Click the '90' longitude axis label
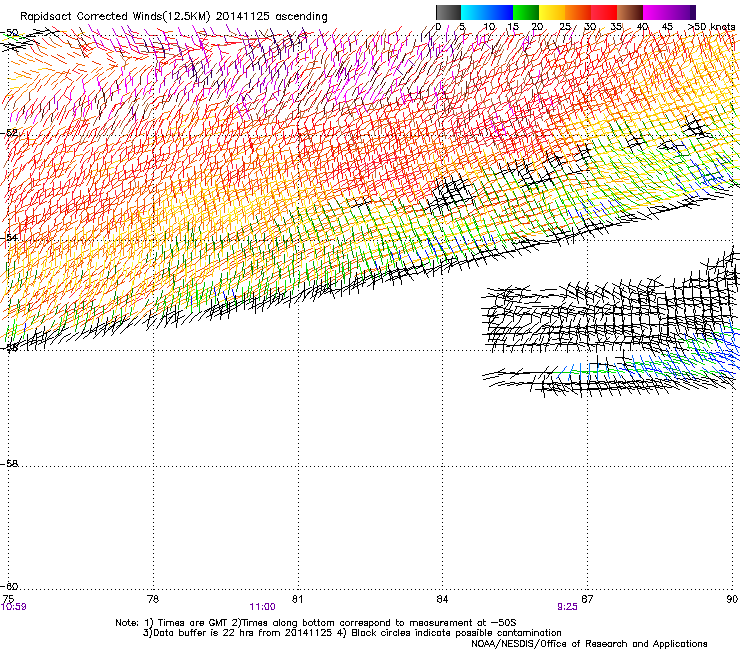 (732, 599)
